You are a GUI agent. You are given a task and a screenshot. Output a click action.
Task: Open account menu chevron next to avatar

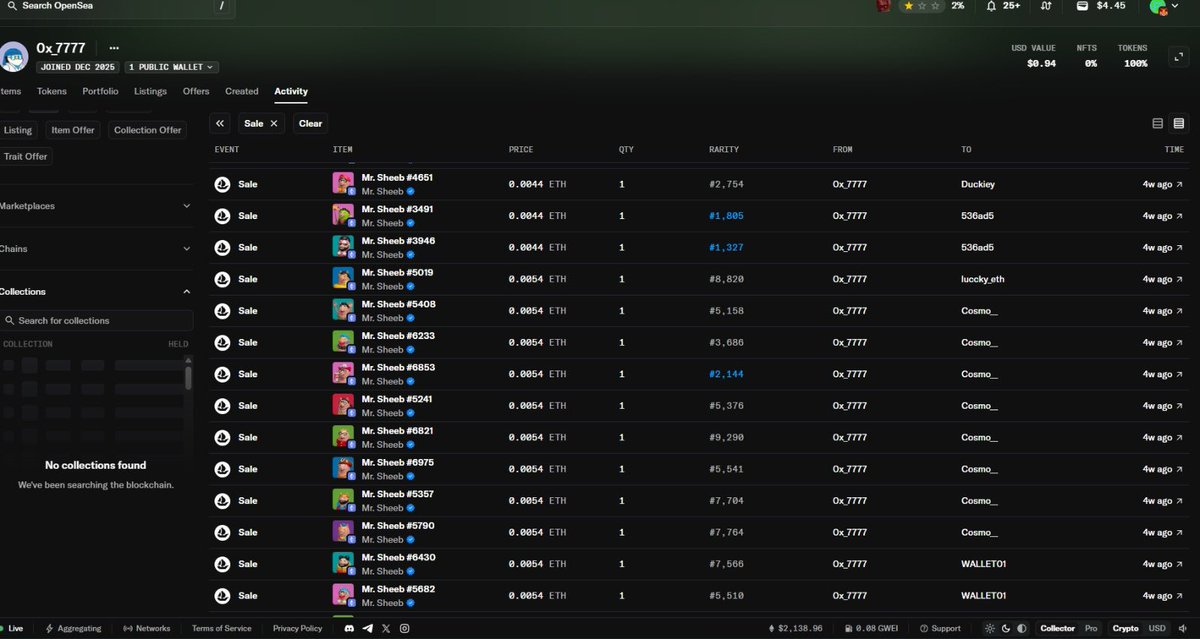tap(1174, 6)
